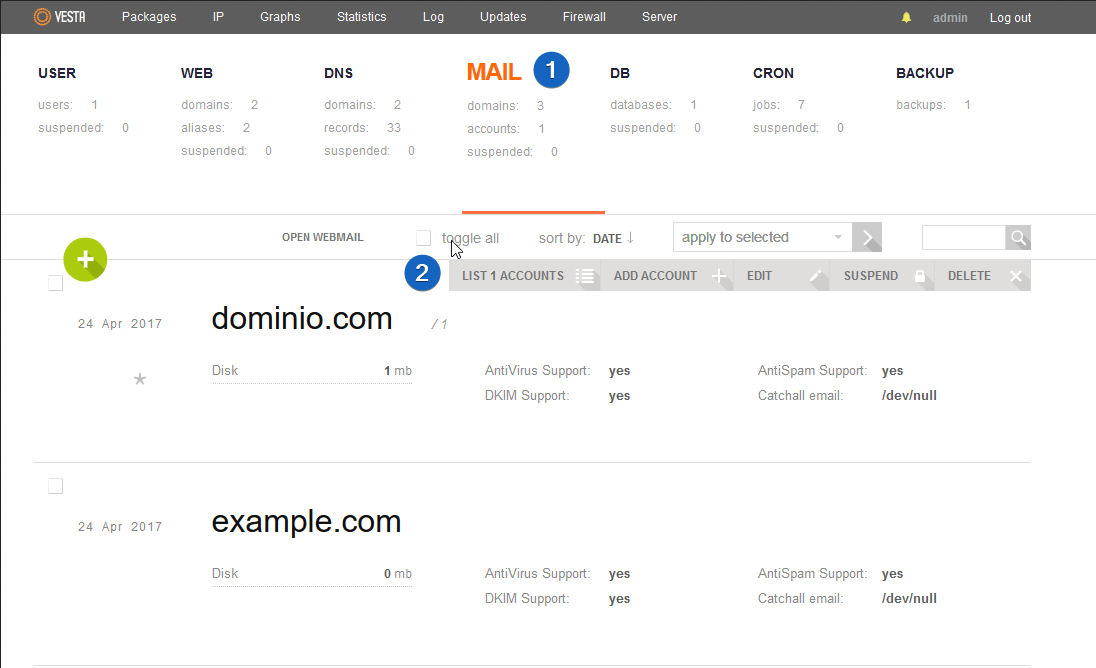Click the arrow to apply bulk action

pyautogui.click(x=867, y=238)
